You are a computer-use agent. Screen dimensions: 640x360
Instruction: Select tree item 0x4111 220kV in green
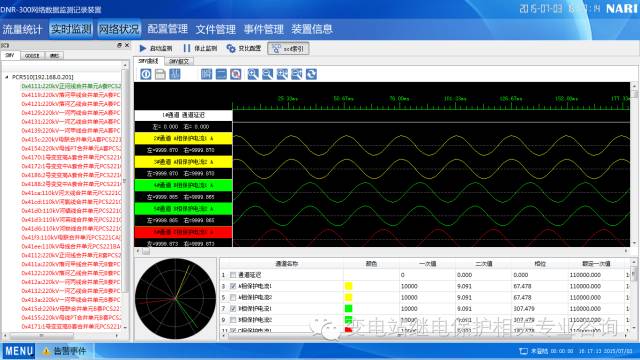71,86
